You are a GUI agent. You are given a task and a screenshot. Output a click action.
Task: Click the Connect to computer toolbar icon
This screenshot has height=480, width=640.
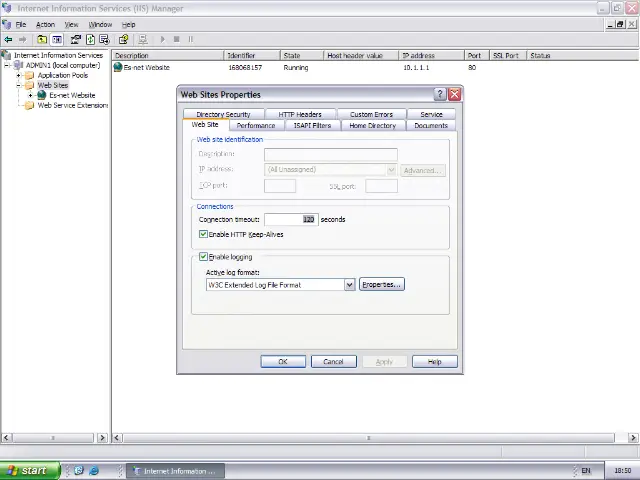pyautogui.click(x=142, y=40)
